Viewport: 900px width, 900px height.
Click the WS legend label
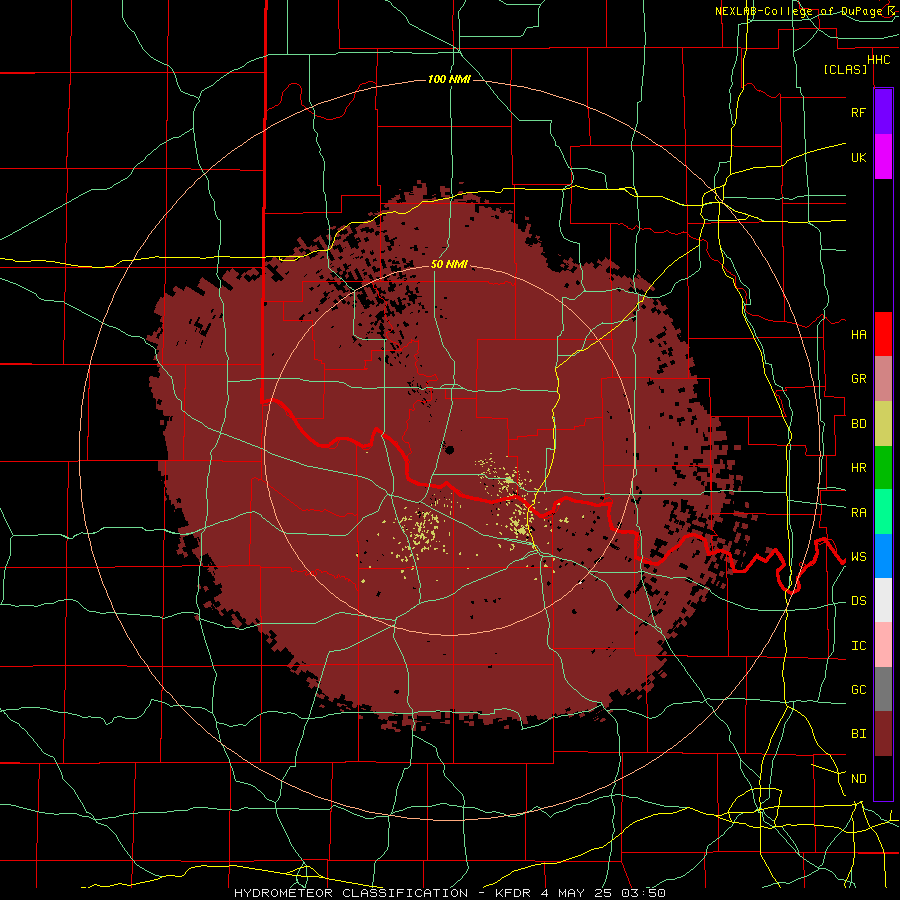(x=858, y=556)
